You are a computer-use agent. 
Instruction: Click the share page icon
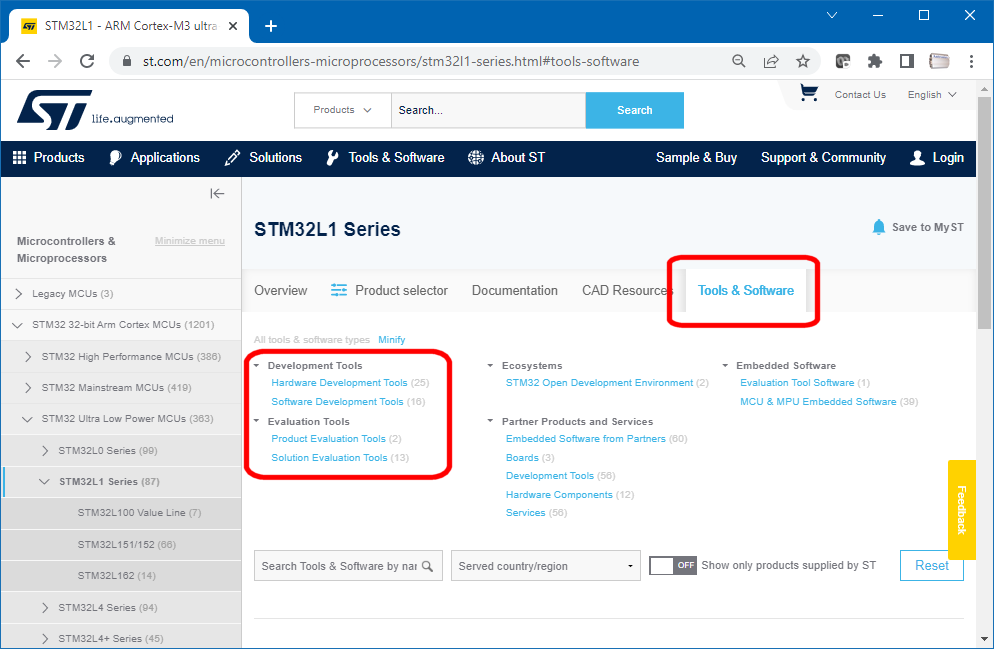(771, 61)
